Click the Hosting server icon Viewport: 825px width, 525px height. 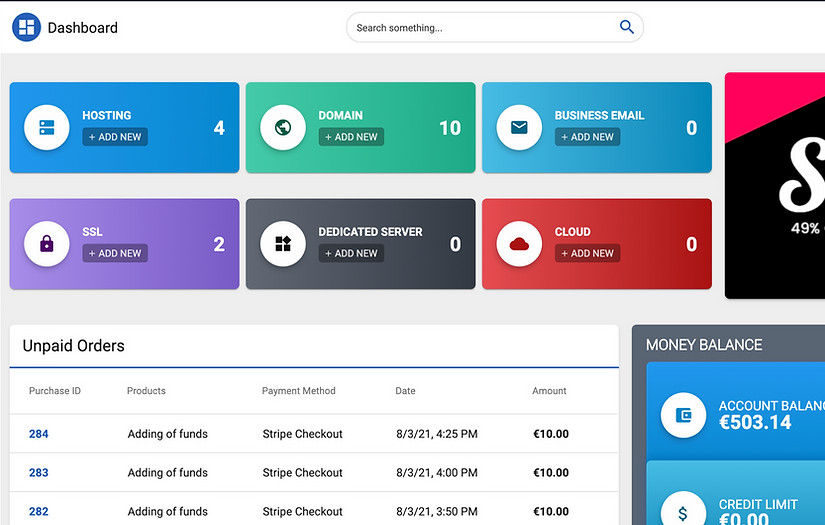47,127
